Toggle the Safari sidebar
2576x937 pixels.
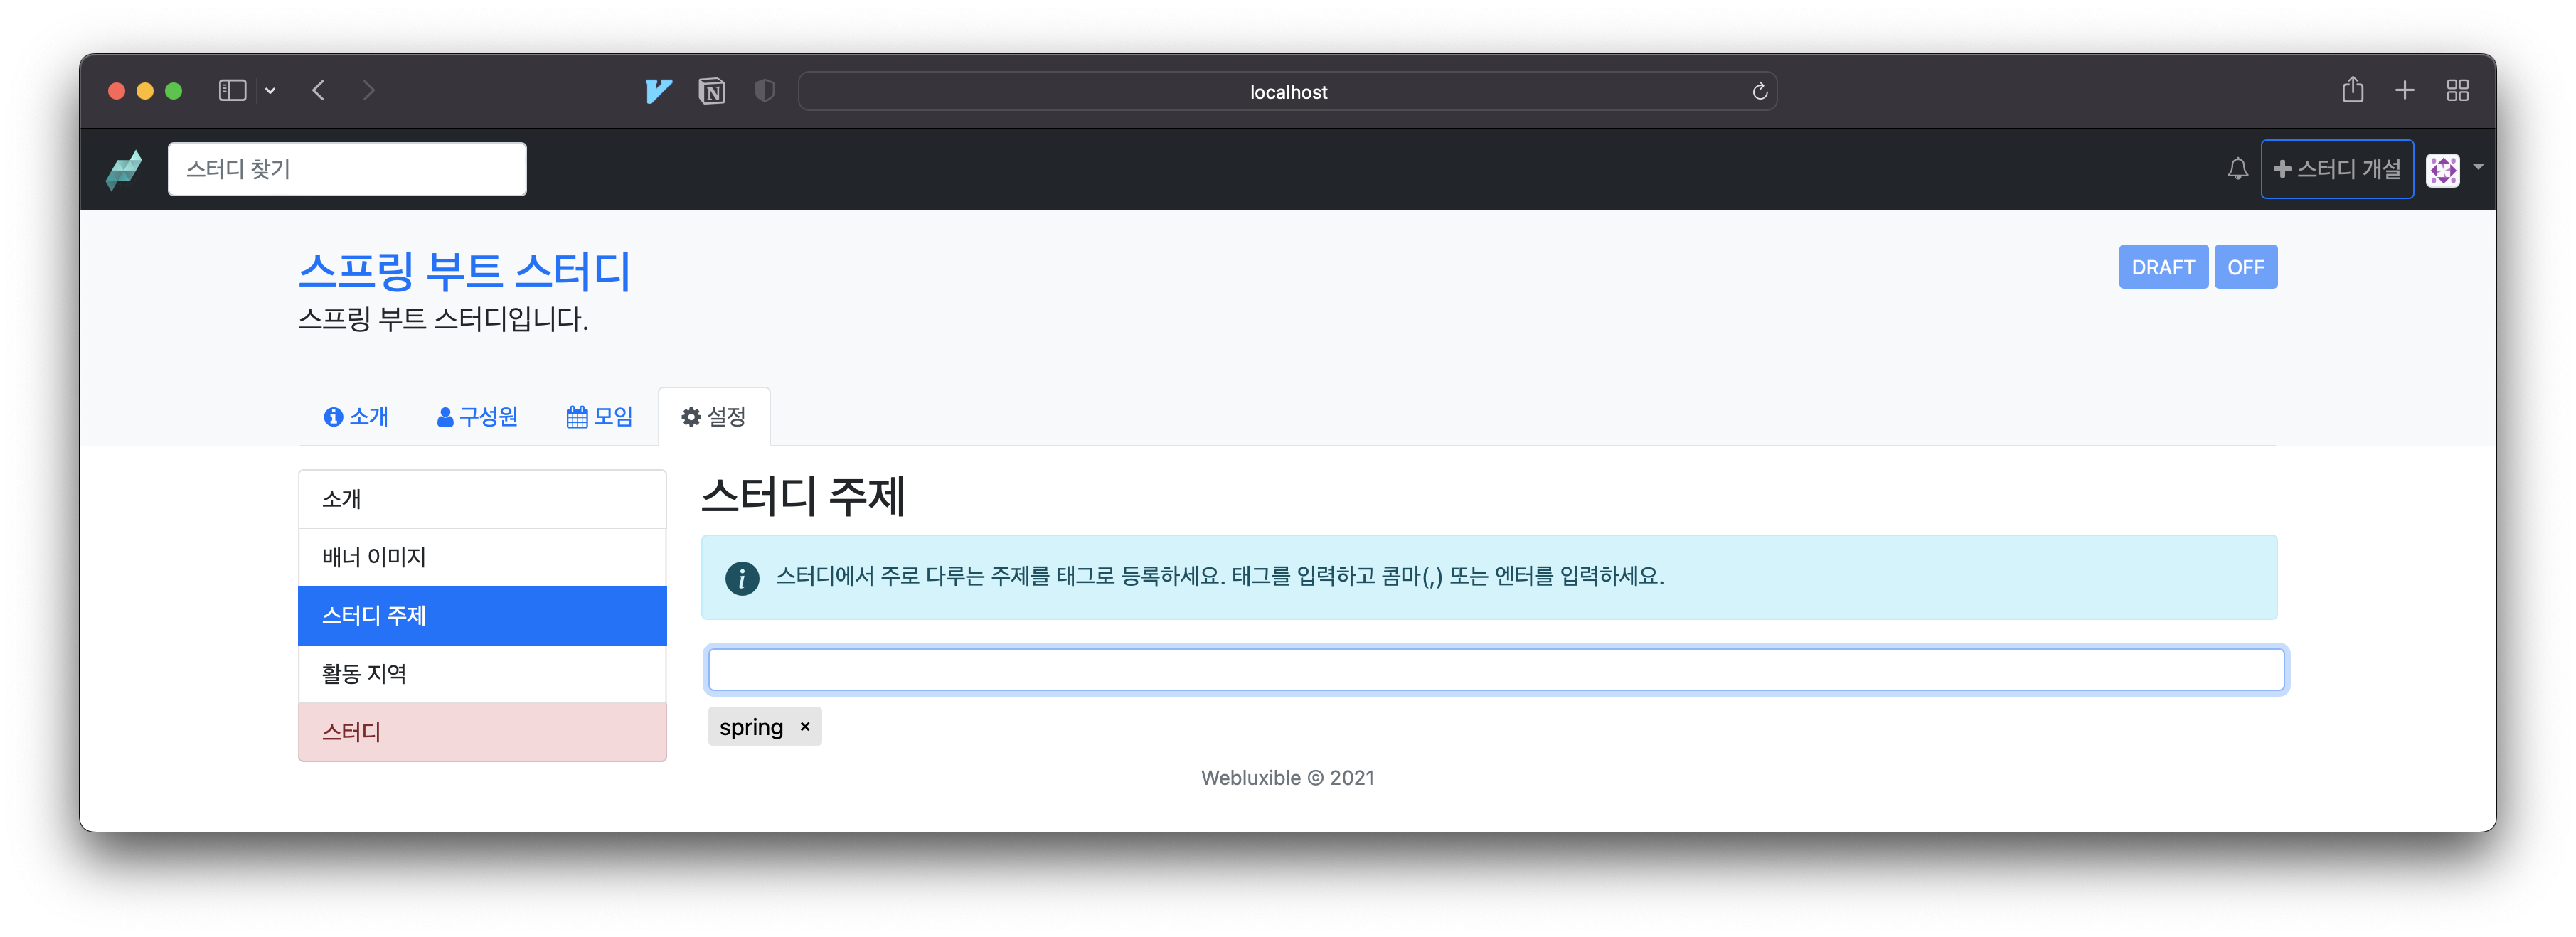coord(232,90)
